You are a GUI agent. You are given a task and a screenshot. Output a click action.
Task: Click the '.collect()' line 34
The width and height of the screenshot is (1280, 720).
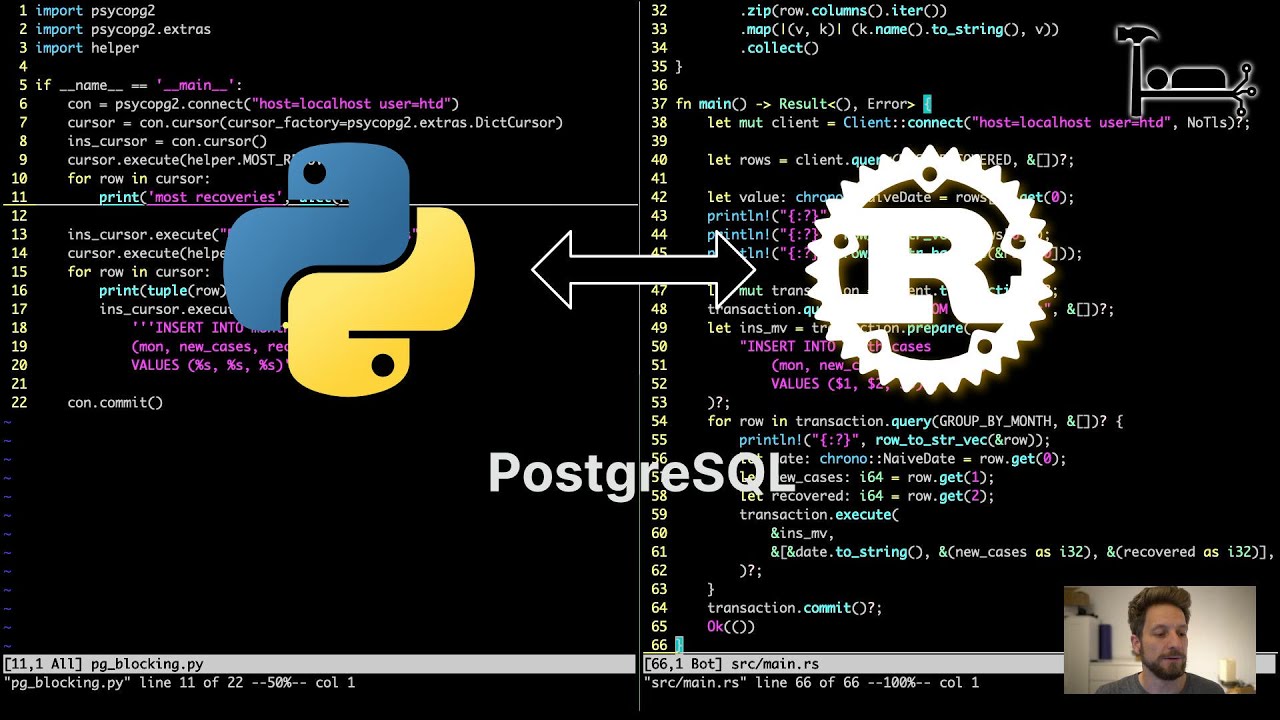[x=779, y=48]
